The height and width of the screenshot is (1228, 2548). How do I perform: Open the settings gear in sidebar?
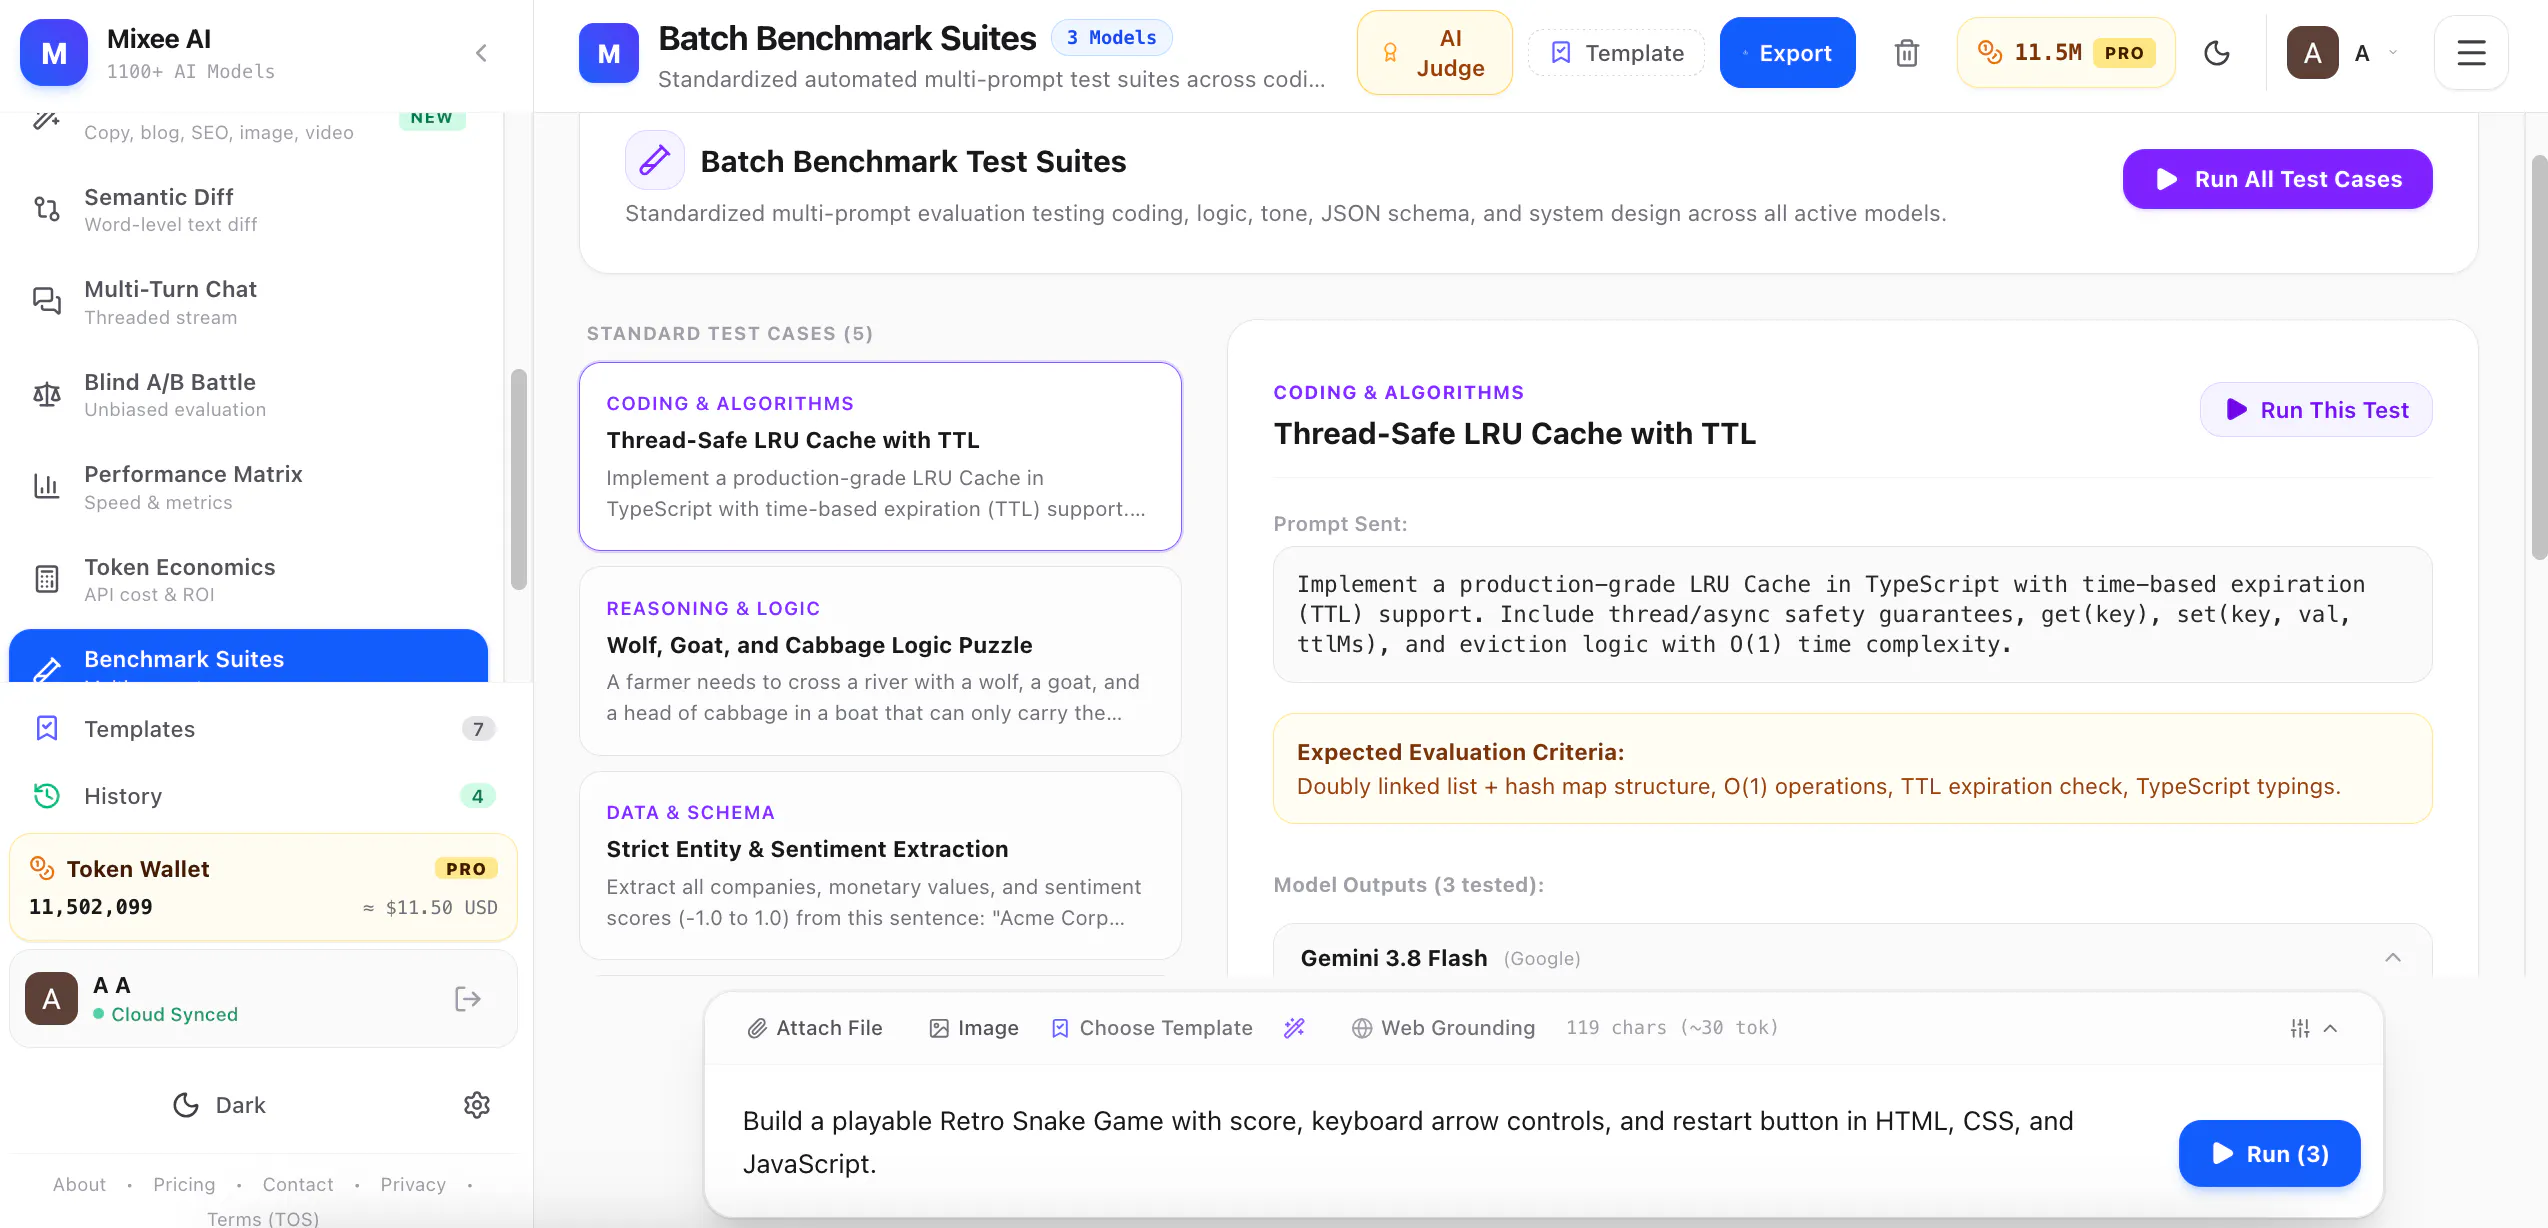click(477, 1105)
